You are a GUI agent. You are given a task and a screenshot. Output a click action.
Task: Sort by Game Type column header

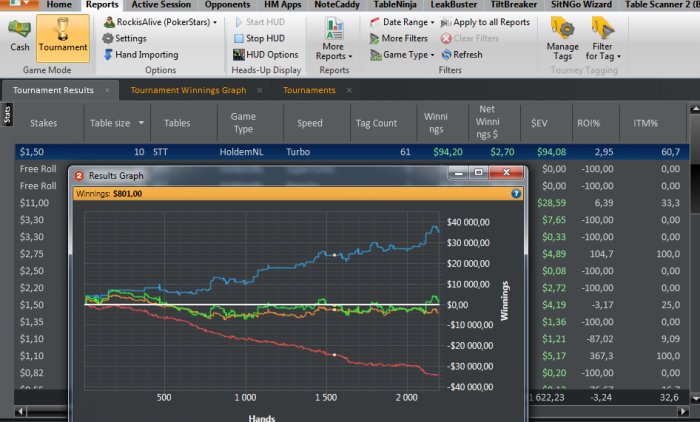pos(243,123)
